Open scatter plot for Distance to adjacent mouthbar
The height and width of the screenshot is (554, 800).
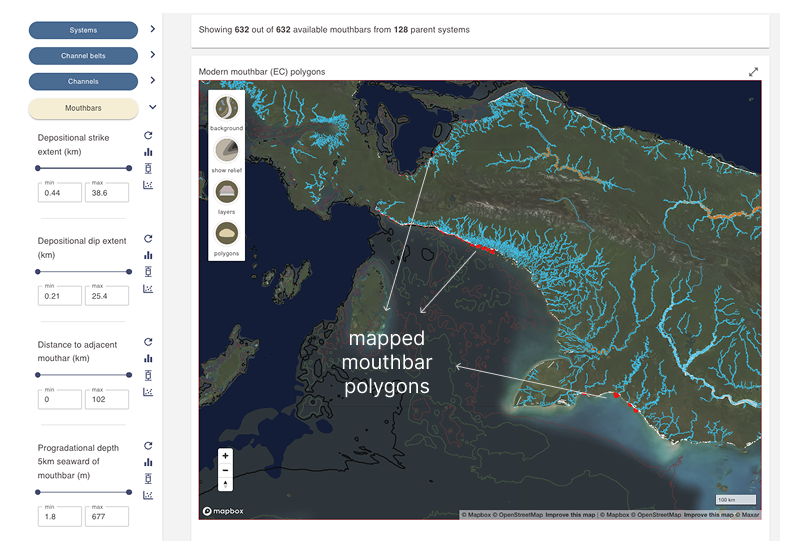pos(148,392)
